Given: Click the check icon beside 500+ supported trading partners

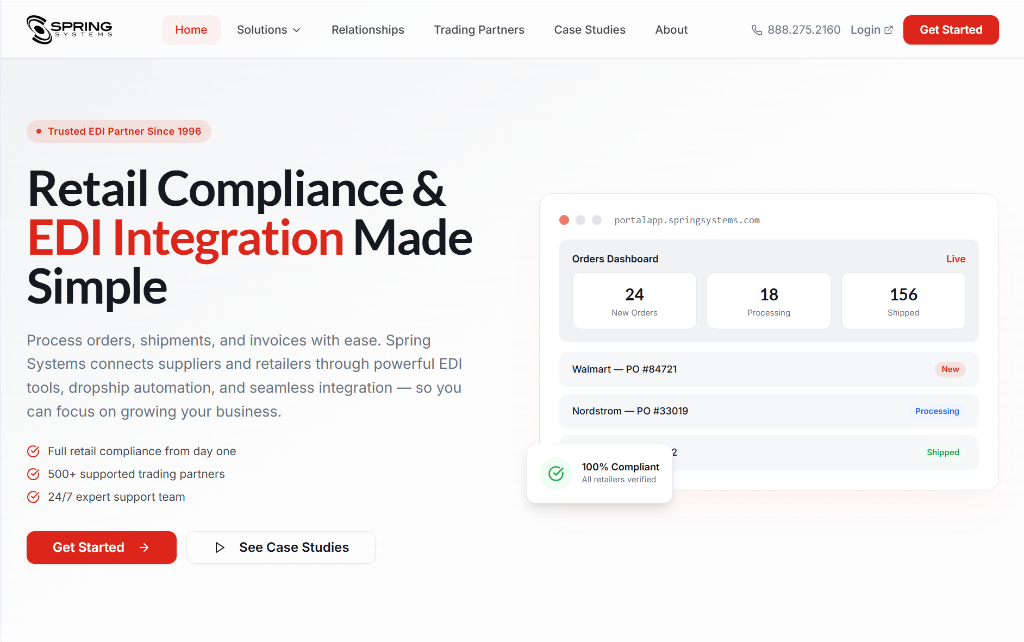Looking at the screenshot, I should pyautogui.click(x=33, y=474).
